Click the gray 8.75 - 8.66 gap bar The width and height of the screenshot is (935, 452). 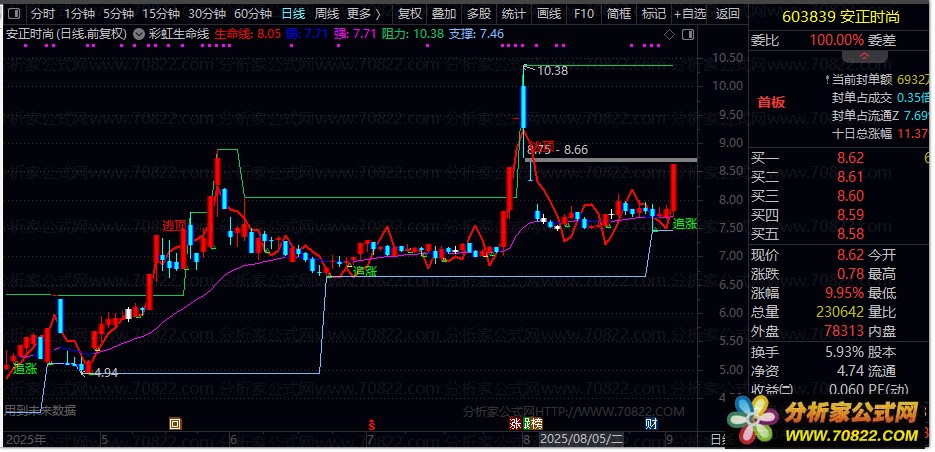[611, 160]
